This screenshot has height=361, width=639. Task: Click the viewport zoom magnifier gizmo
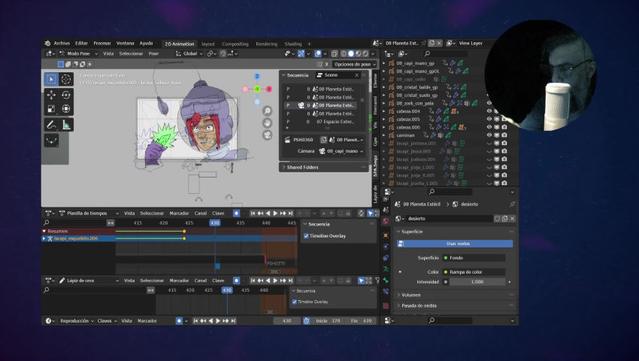(267, 110)
